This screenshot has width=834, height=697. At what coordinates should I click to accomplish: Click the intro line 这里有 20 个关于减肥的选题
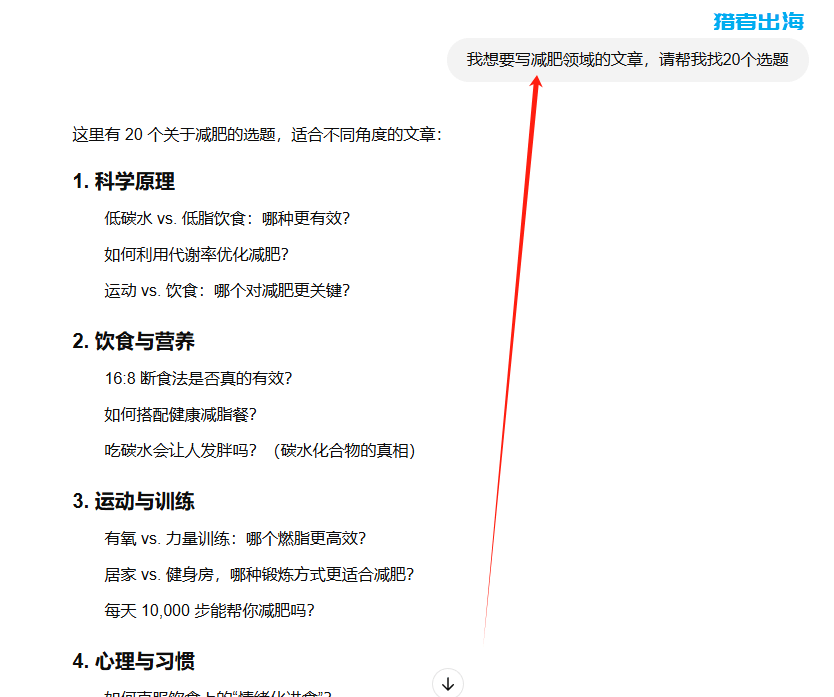coord(257,135)
